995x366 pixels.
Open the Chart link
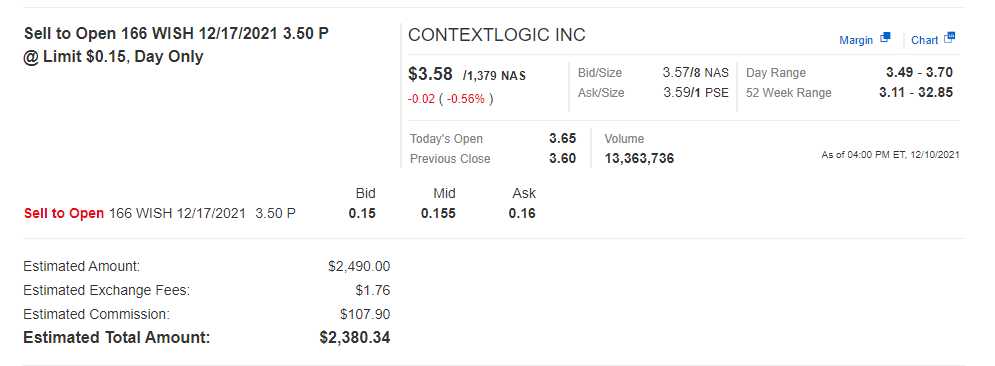925,40
